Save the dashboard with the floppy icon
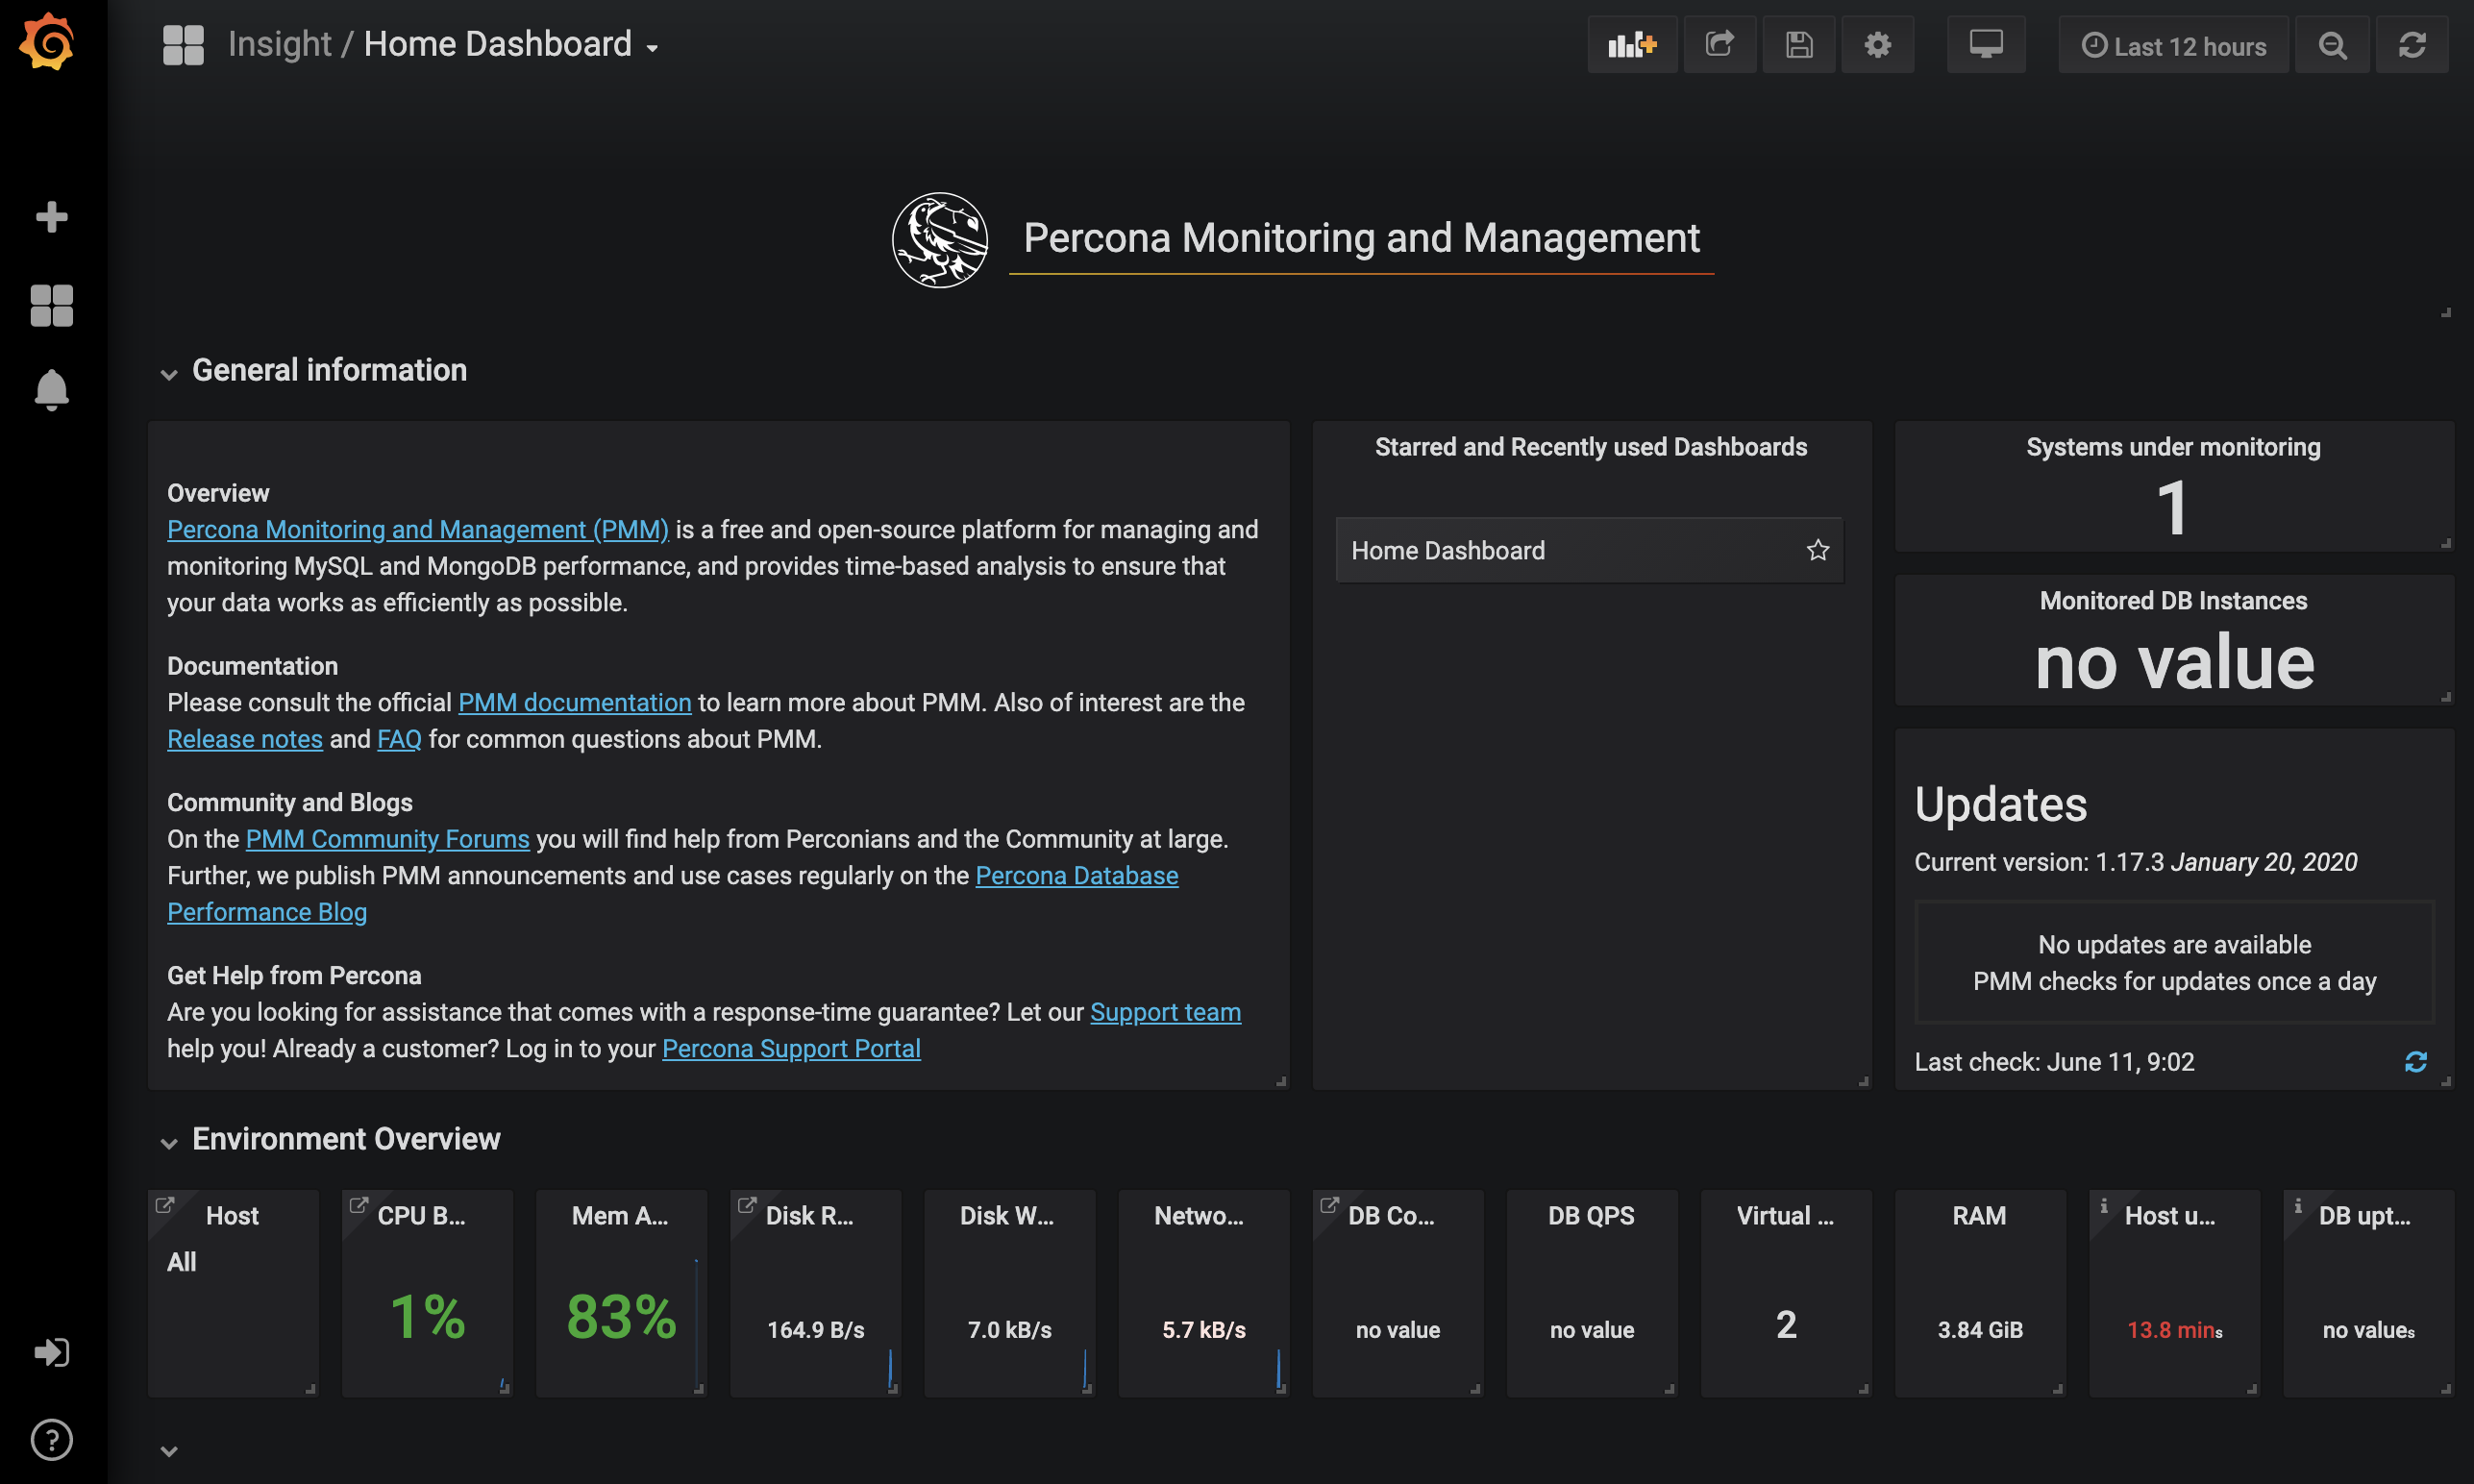The width and height of the screenshot is (2474, 1484). tap(1798, 45)
